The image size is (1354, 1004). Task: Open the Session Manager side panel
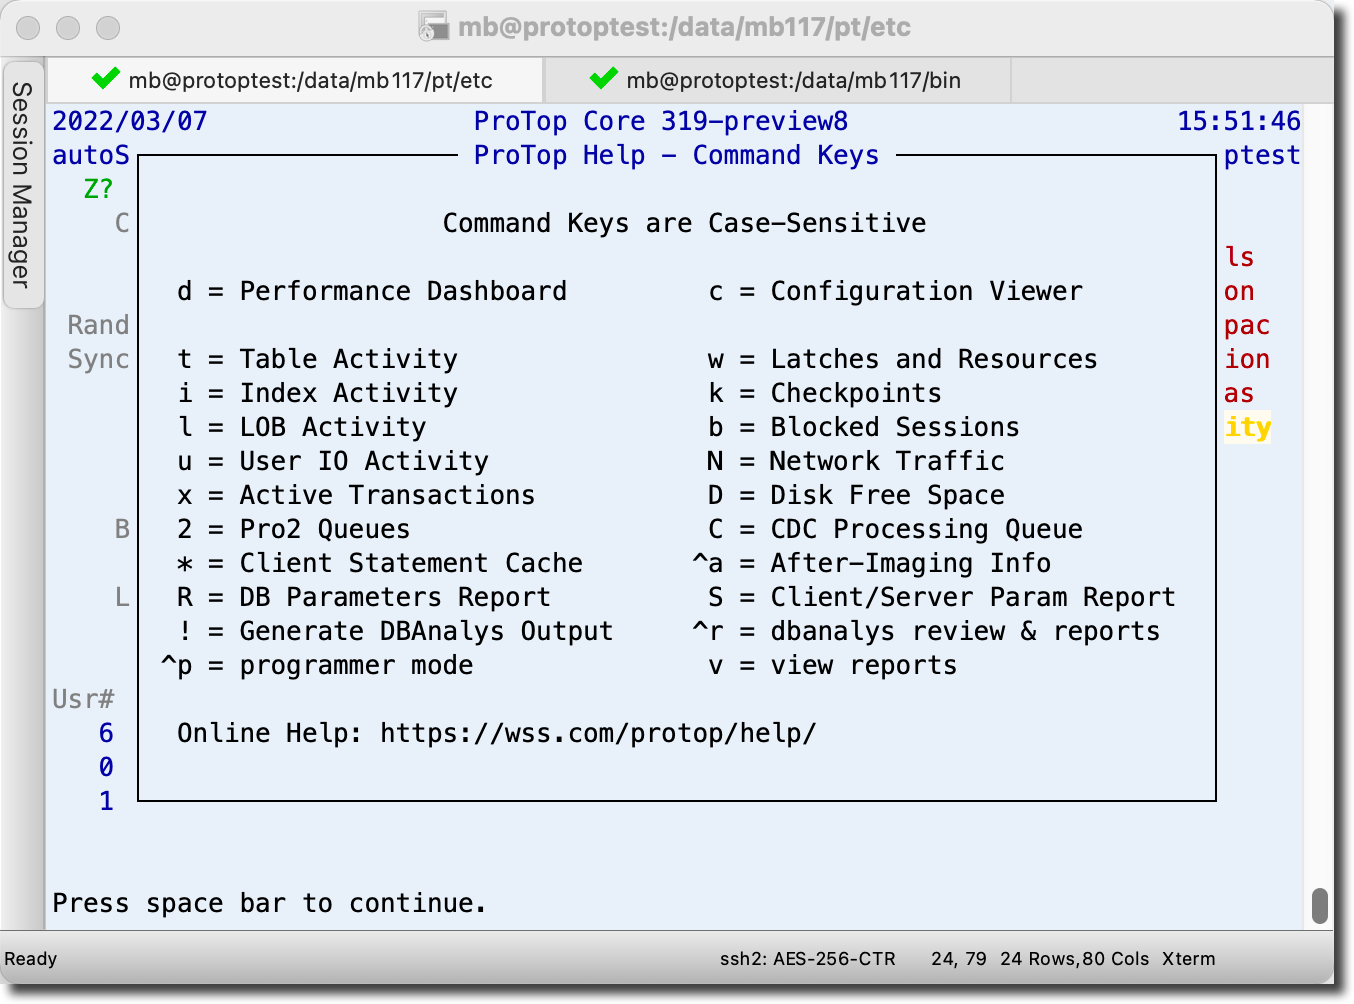click(x=21, y=185)
